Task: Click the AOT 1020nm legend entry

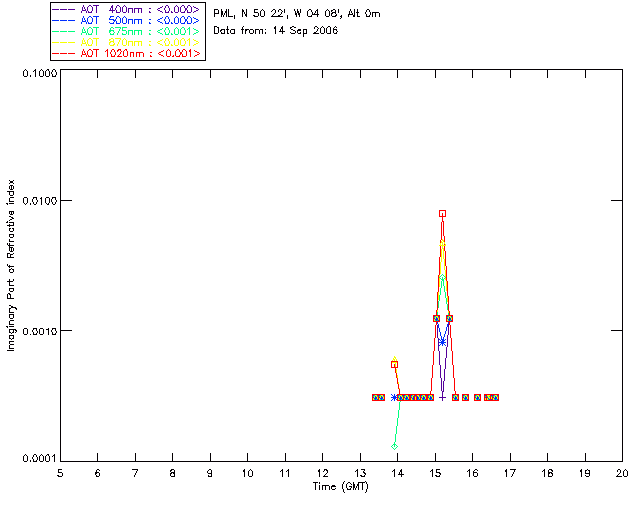Action: tap(126, 53)
